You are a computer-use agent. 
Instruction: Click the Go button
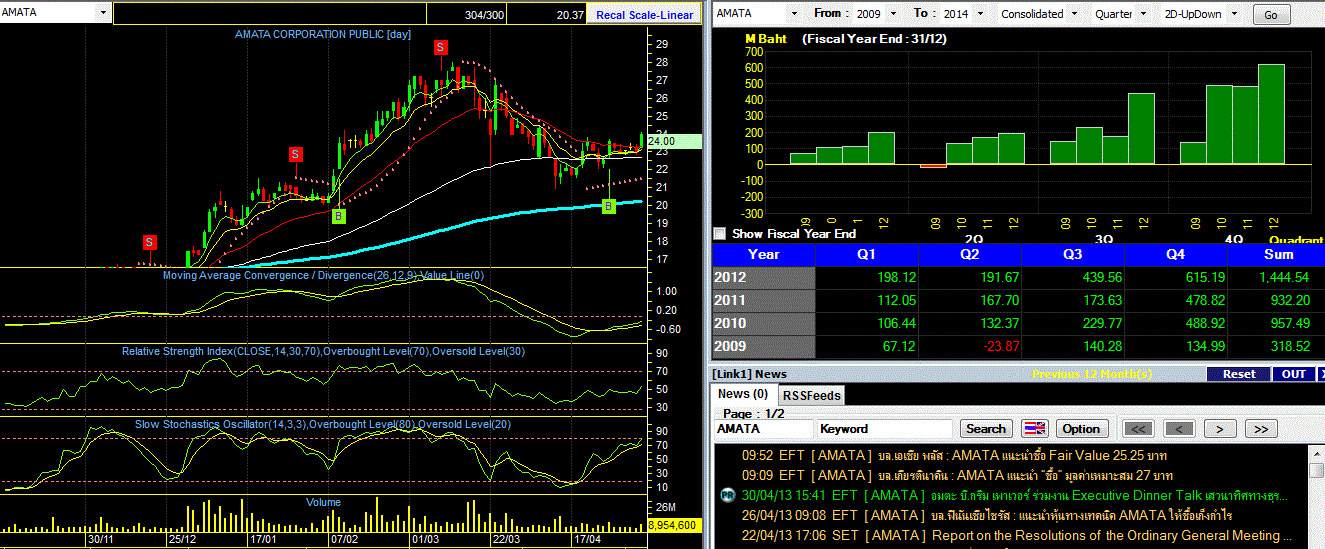click(x=1270, y=15)
